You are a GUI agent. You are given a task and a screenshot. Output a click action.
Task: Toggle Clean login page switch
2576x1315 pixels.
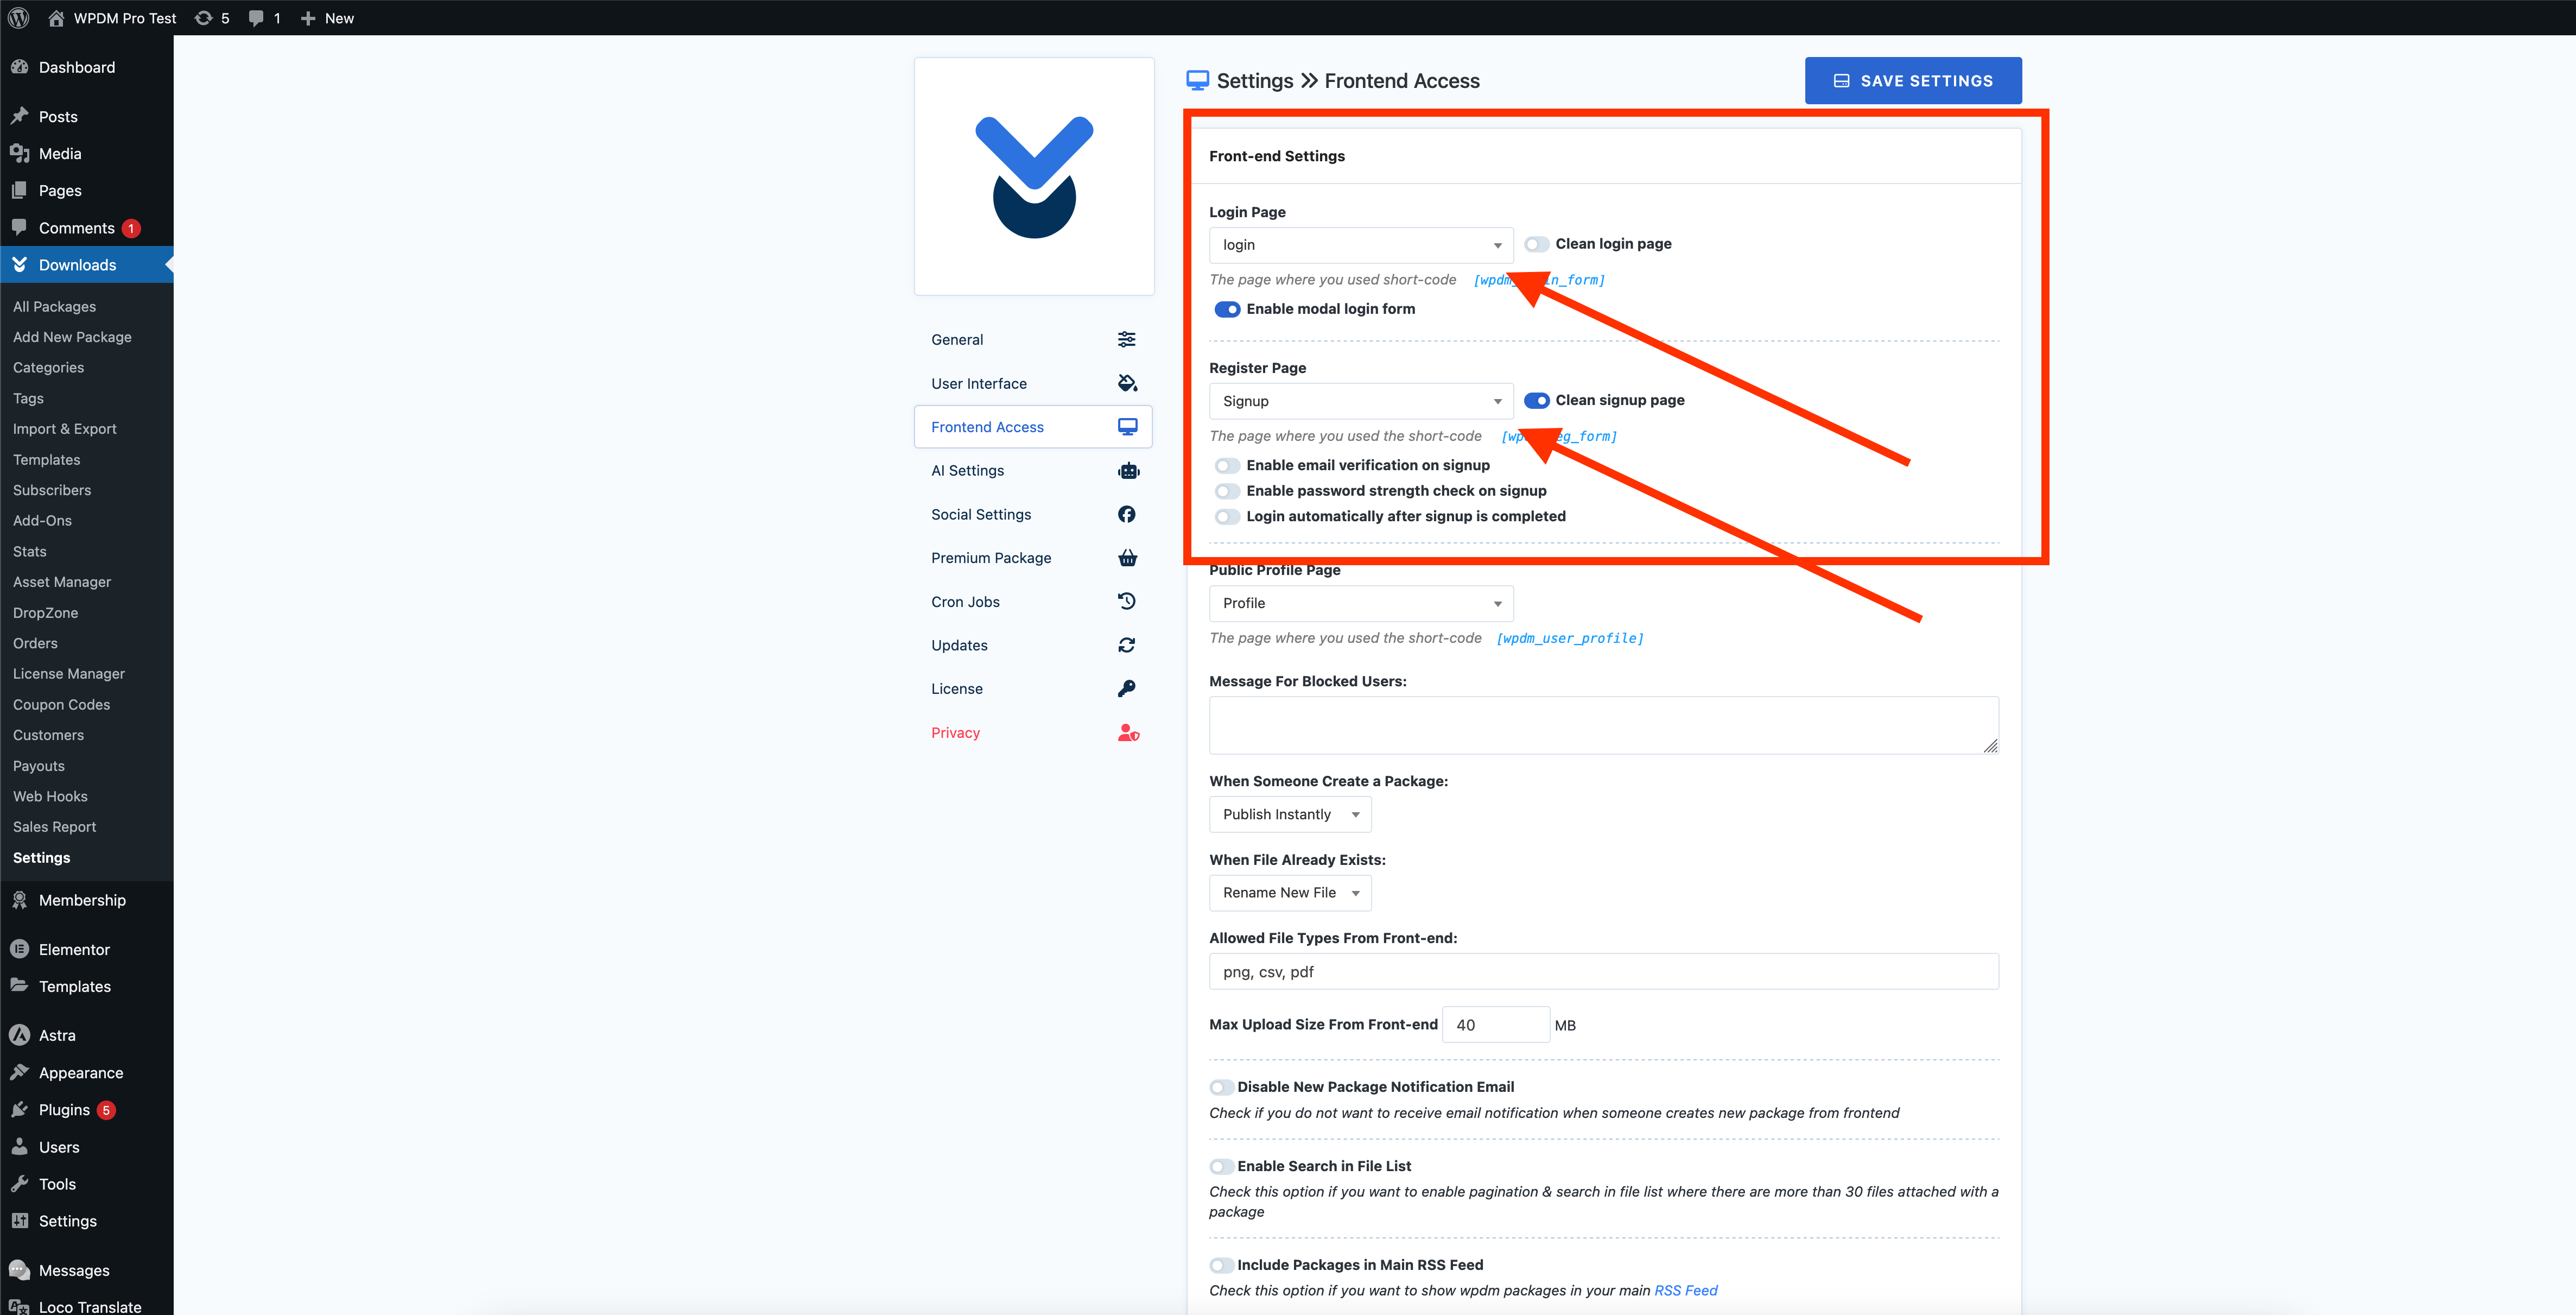point(1537,244)
